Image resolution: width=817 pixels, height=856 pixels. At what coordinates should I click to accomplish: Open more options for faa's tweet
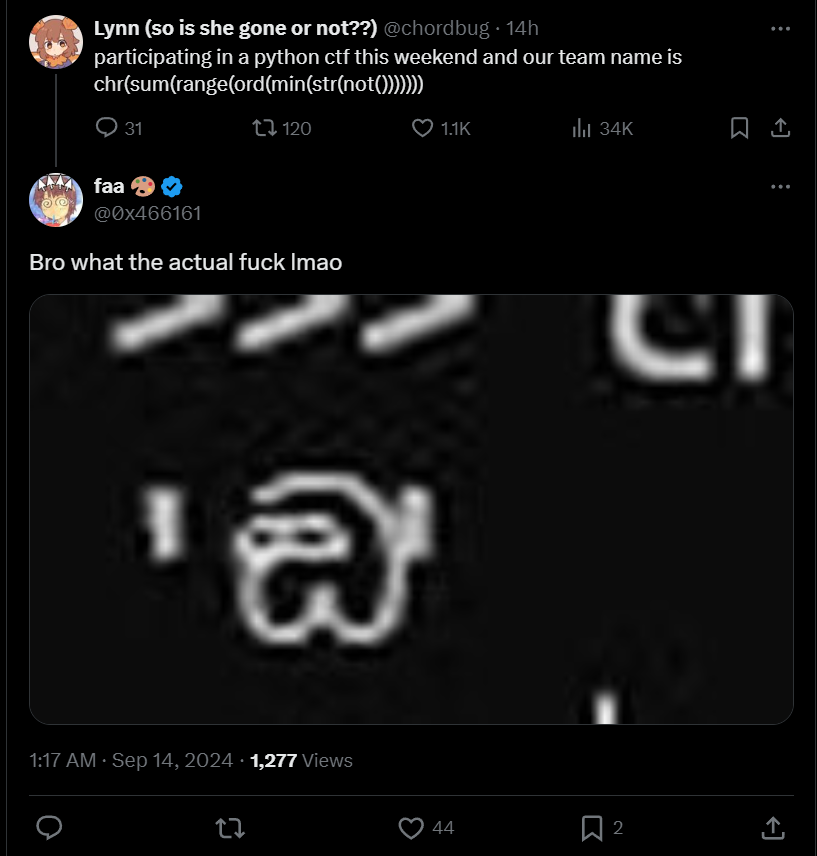780,187
